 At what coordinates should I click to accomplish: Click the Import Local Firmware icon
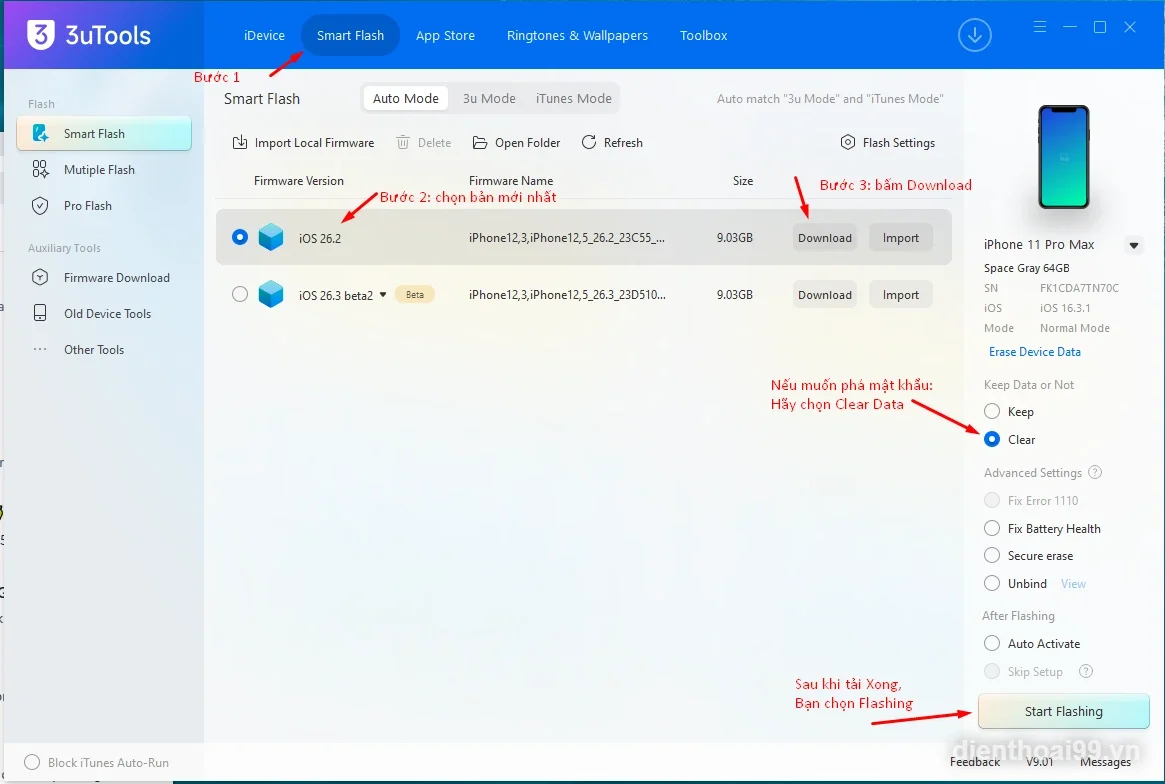(x=239, y=142)
